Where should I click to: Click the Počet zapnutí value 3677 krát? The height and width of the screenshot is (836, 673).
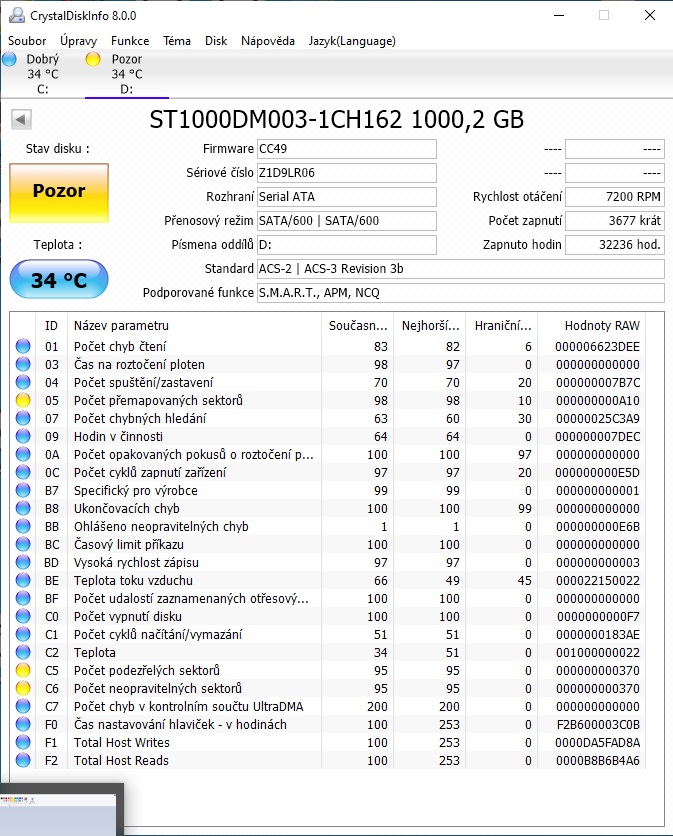click(x=615, y=221)
